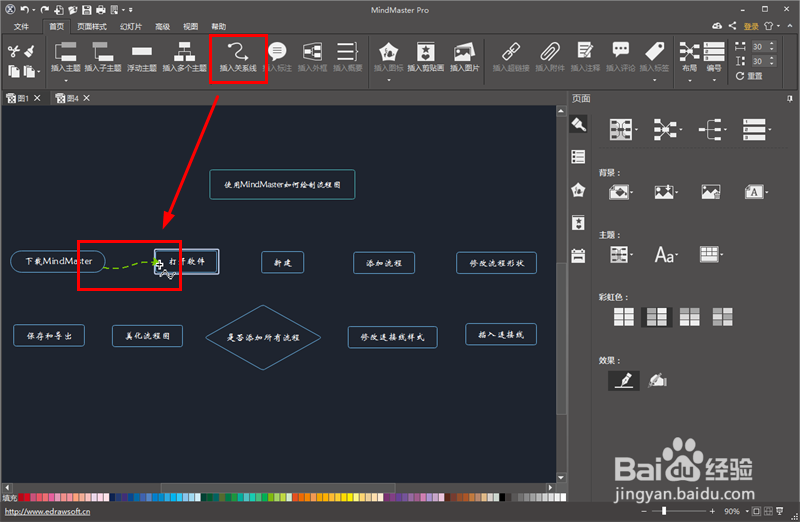The image size is (800, 522).
Task: Open the outline list tab in side panel
Action: (x=578, y=157)
